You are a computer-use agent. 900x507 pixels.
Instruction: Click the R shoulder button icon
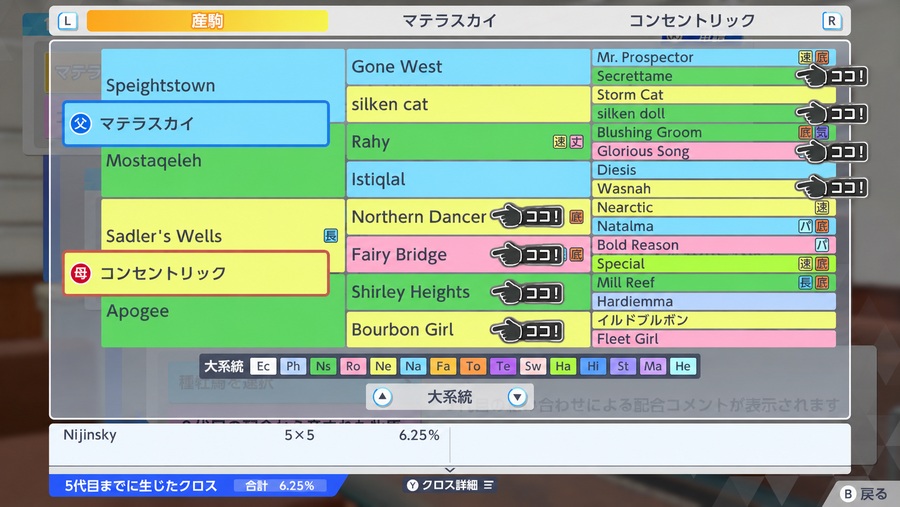831,21
